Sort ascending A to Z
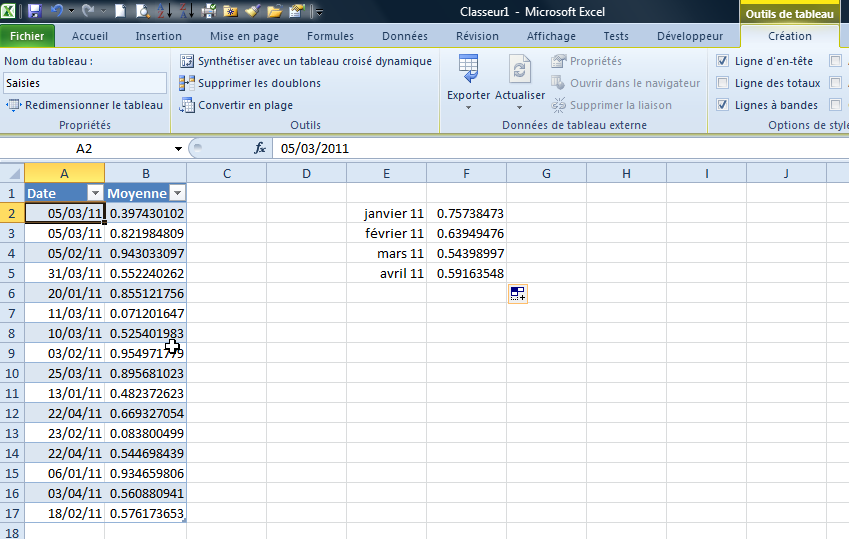This screenshot has width=849, height=539. tap(164, 11)
